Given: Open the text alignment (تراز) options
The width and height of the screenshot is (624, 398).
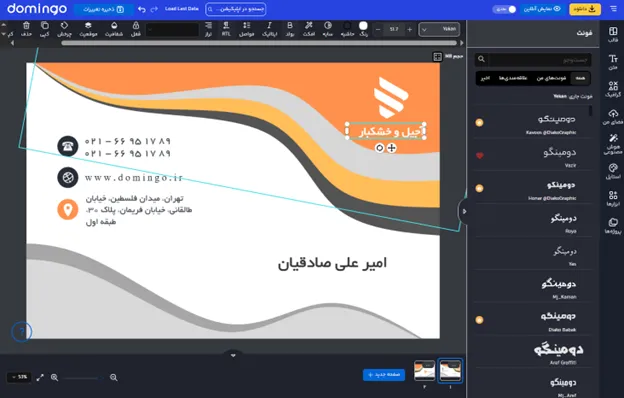Looking at the screenshot, I should 208,29.
